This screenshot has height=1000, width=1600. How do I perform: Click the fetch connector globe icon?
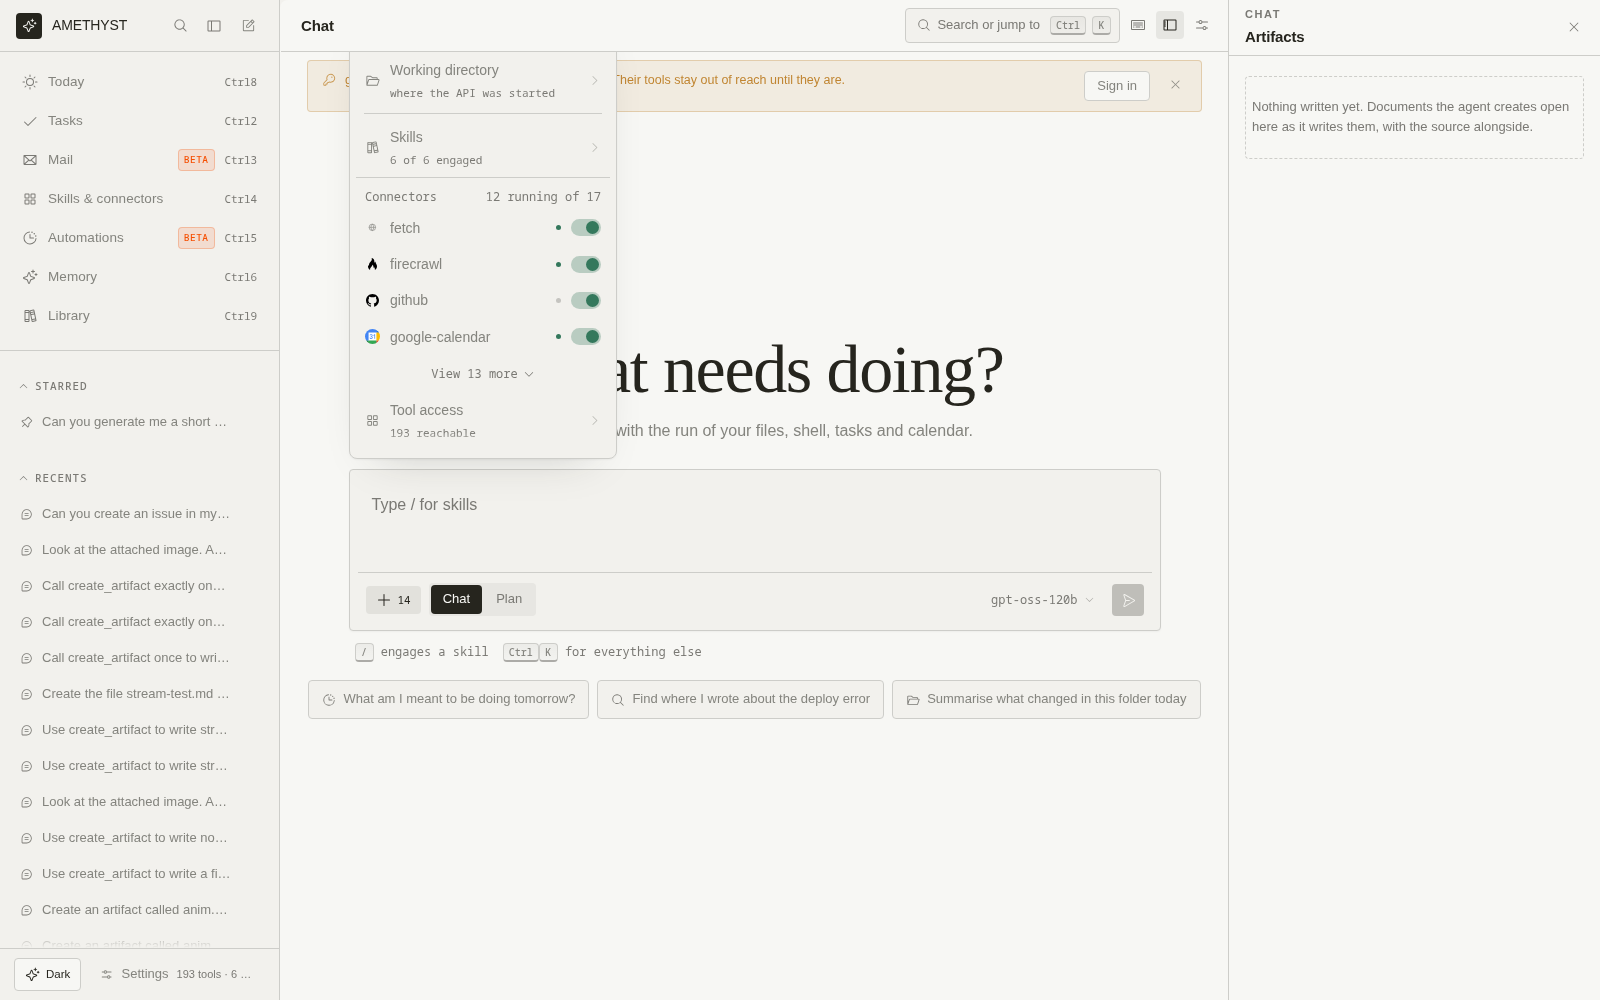(x=372, y=228)
